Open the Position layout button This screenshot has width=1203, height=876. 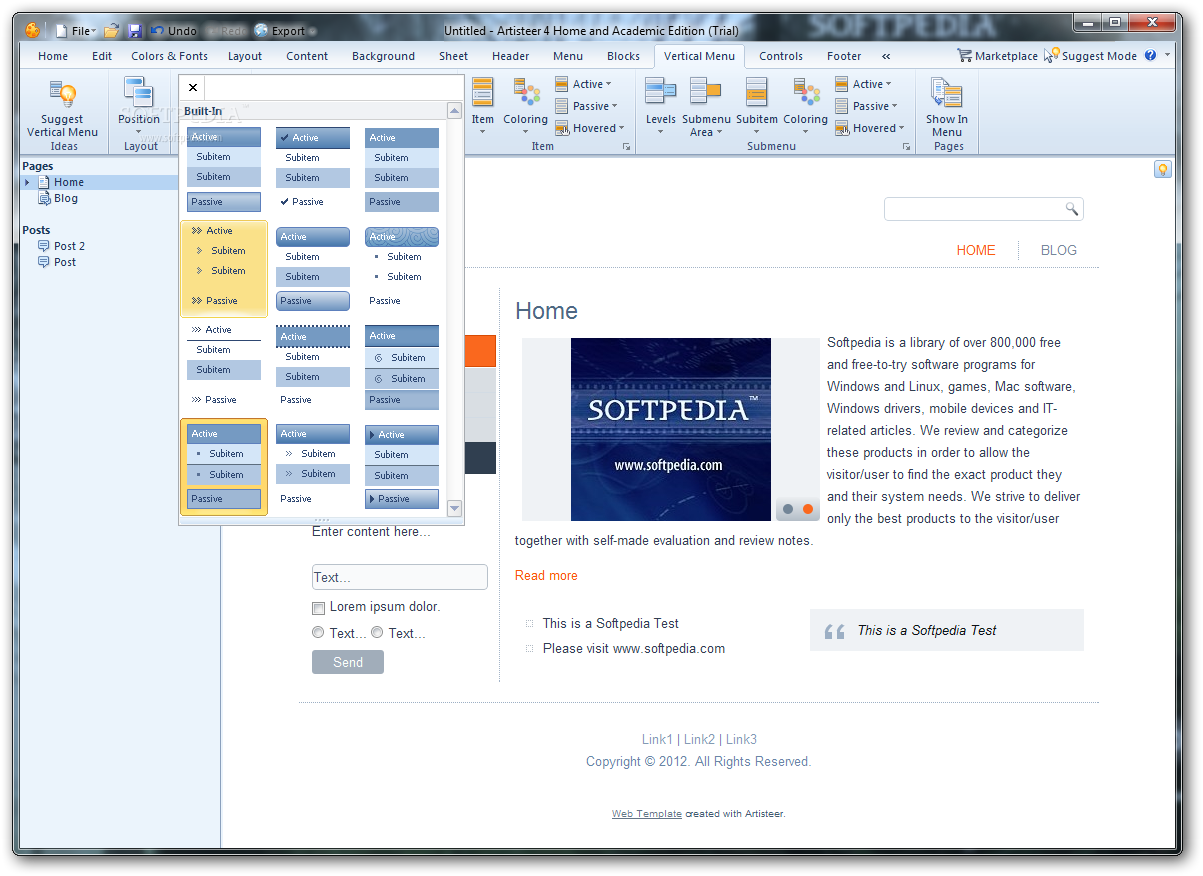click(x=139, y=108)
